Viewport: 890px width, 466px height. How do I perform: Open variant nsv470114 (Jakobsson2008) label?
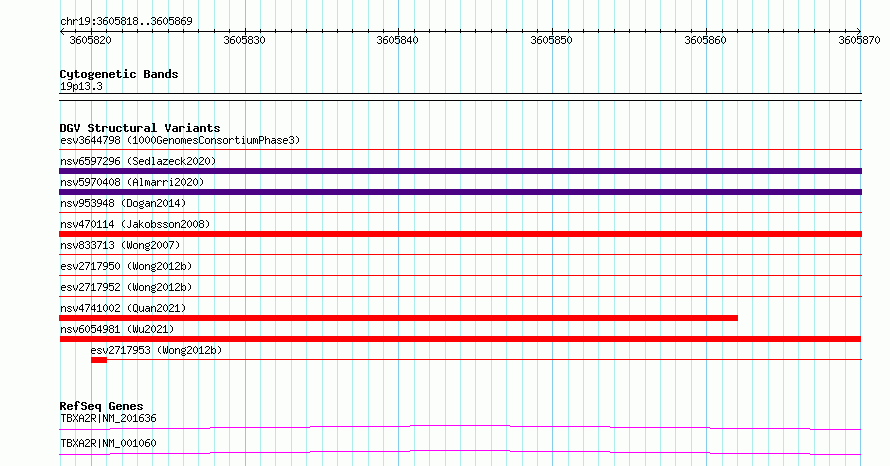tap(135, 224)
